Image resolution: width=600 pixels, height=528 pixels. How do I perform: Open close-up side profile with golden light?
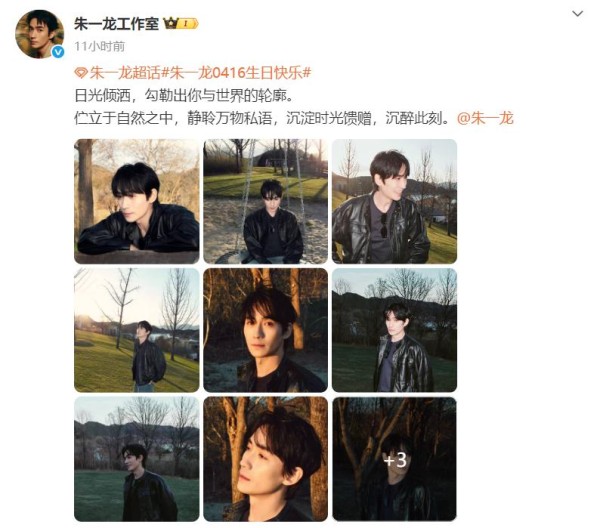[266, 459]
